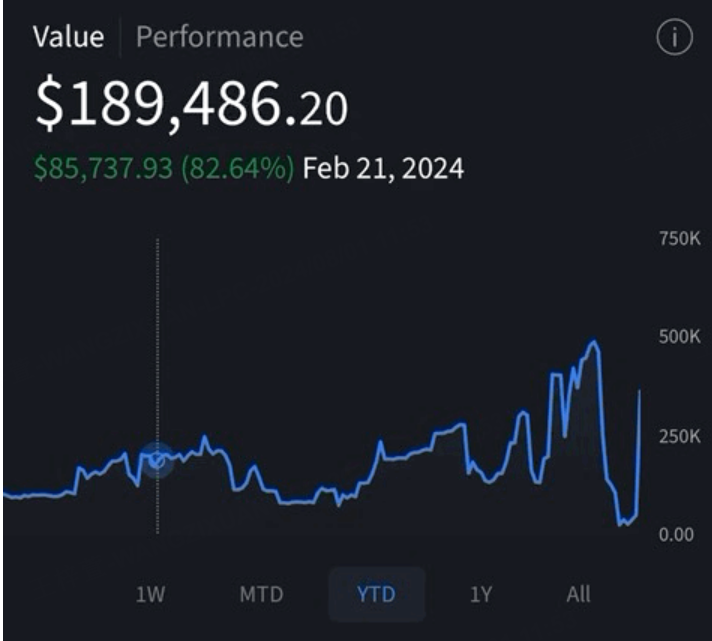Select the Value tab
The image size is (712, 641).
[x=69, y=37]
